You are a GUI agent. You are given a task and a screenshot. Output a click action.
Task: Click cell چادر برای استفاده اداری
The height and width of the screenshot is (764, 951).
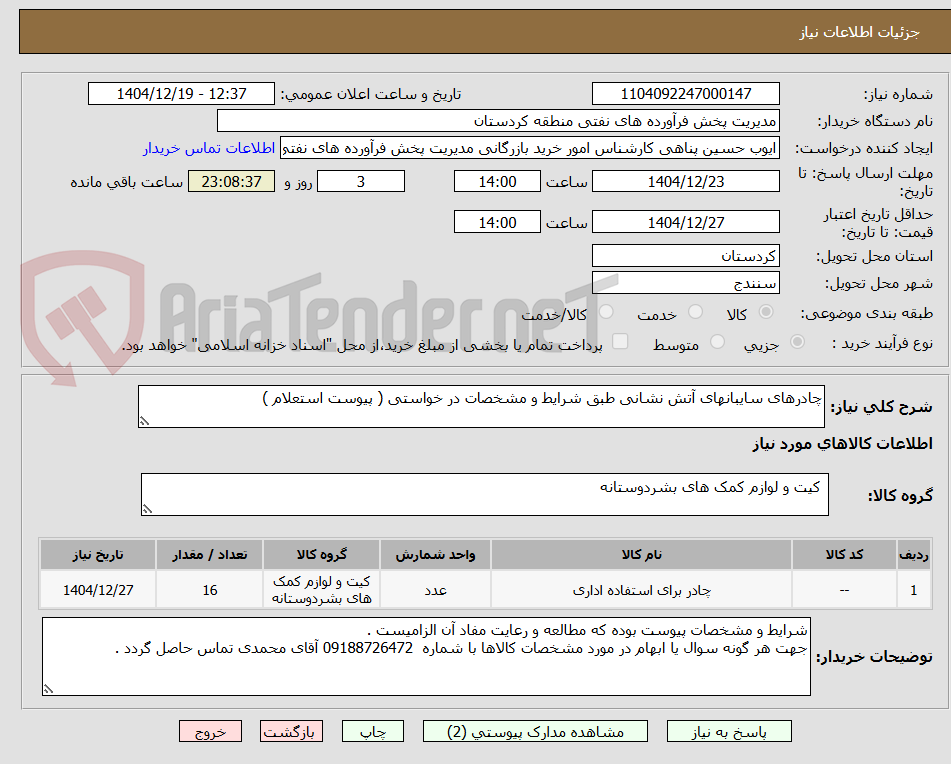[x=641, y=589]
